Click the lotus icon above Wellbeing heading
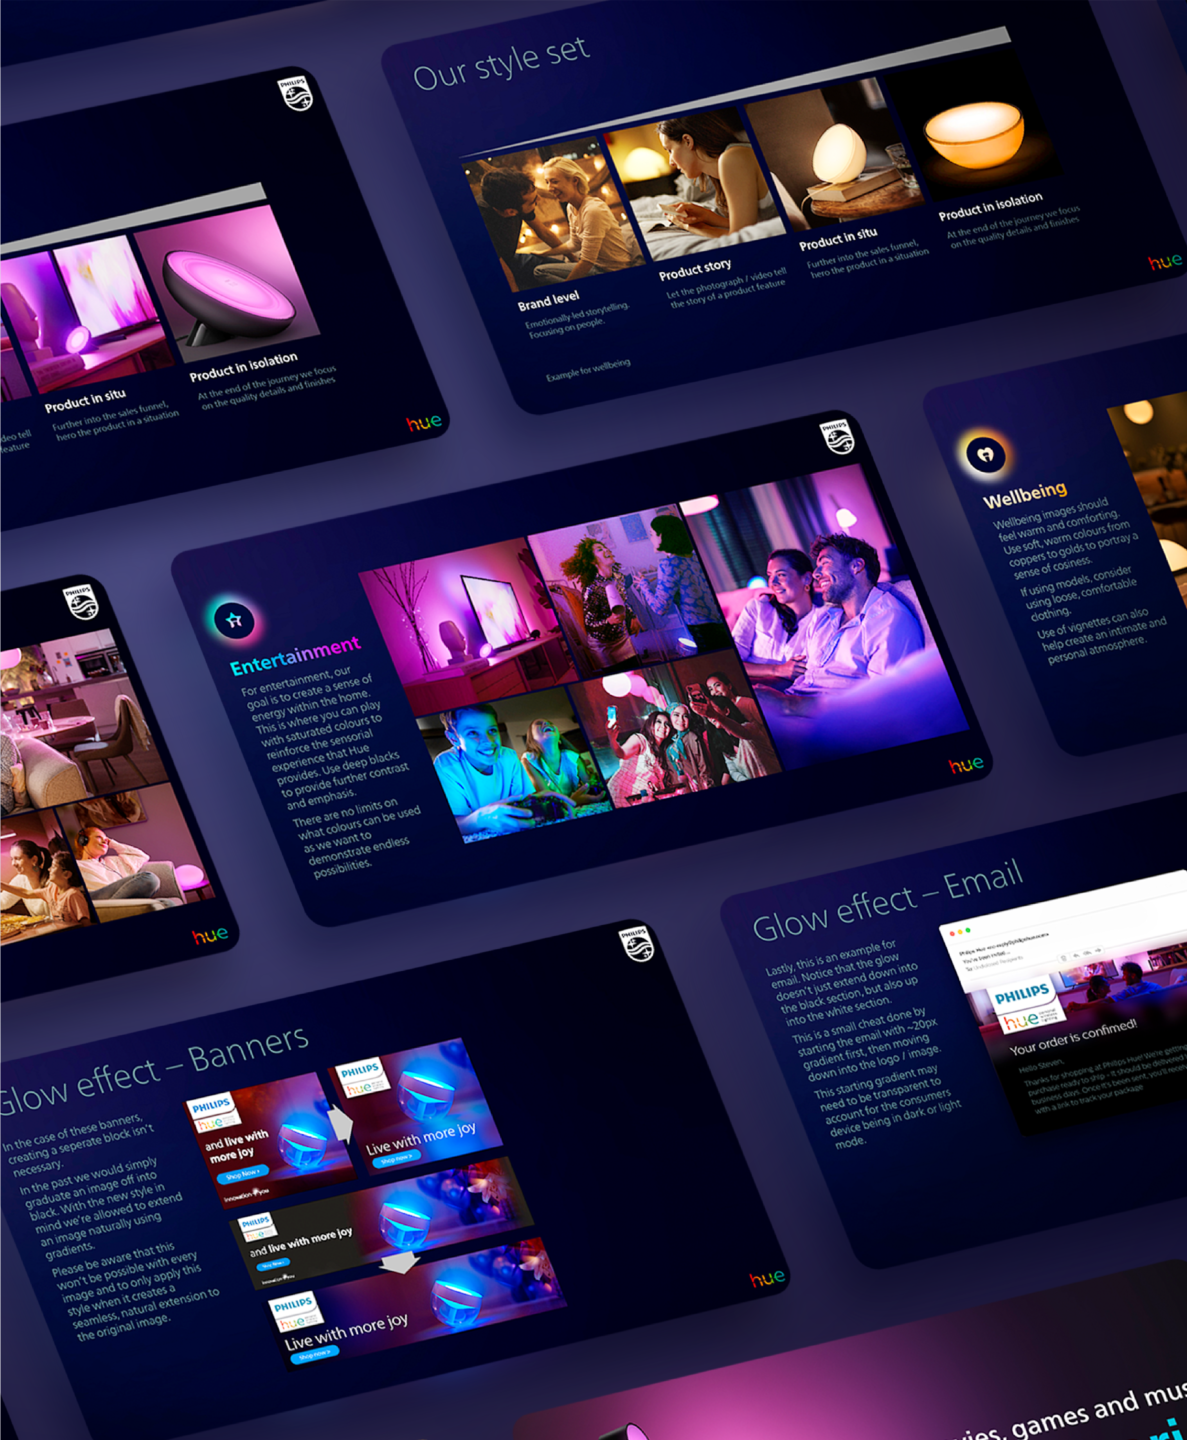This screenshot has width=1187, height=1440. [x=985, y=454]
